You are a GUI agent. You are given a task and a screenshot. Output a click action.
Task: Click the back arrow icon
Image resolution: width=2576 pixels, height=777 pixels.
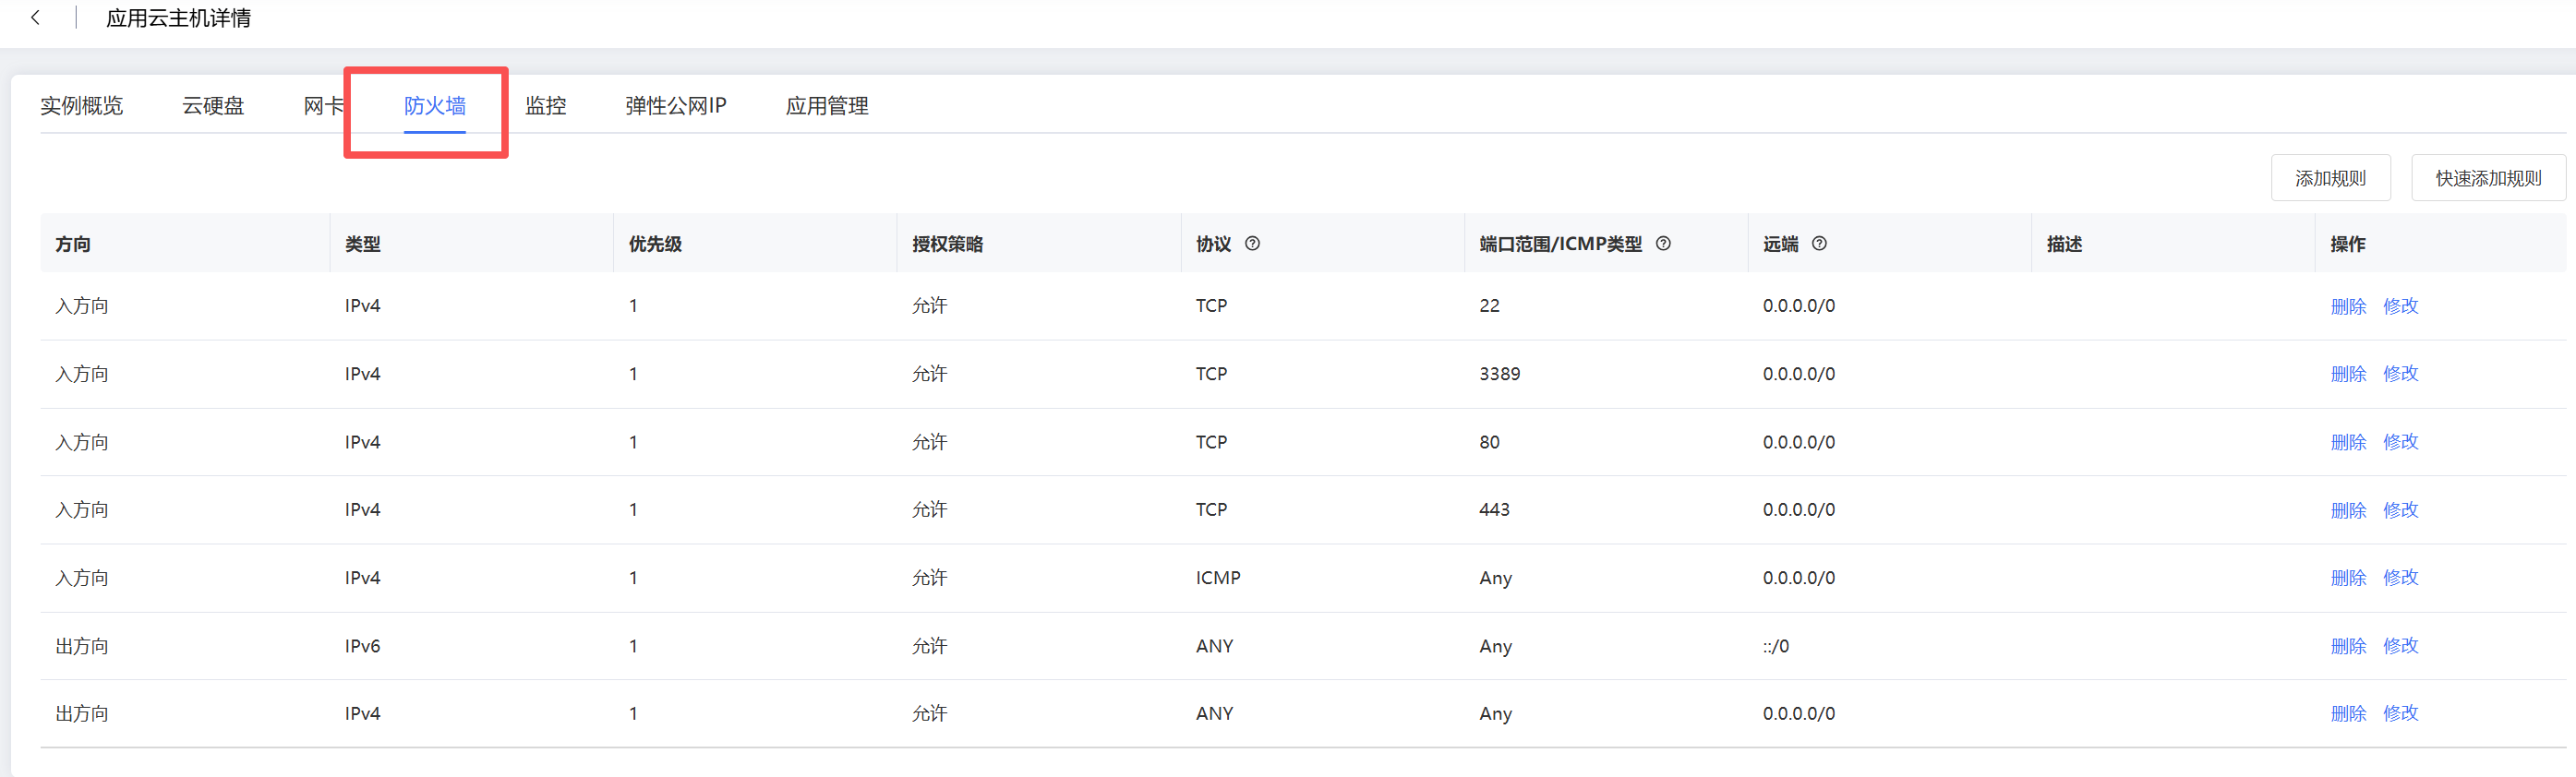tap(35, 18)
